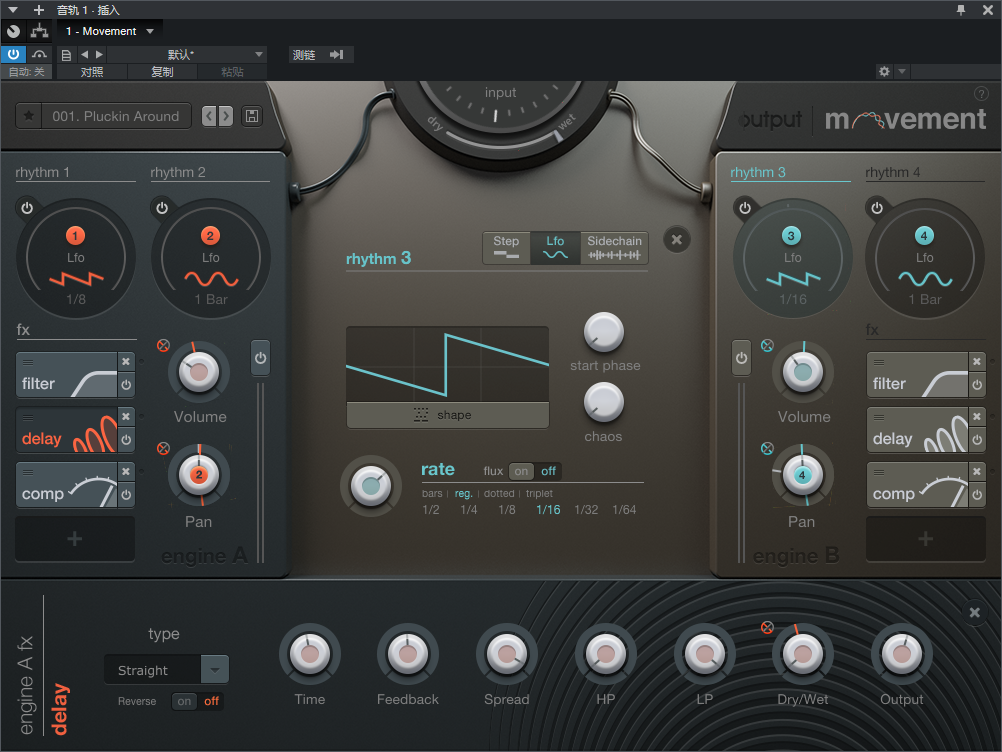Open the help question mark icon
Image resolution: width=1002 pixels, height=752 pixels.
pos(981,94)
